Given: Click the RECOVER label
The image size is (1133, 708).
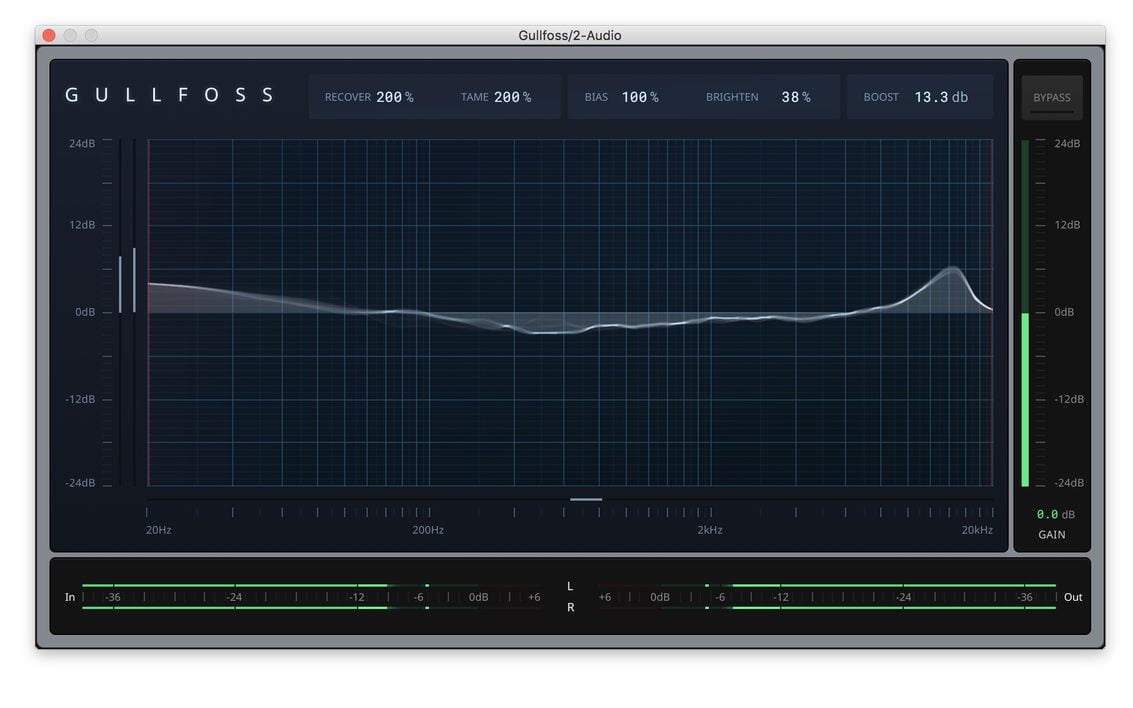Looking at the screenshot, I should 348,97.
